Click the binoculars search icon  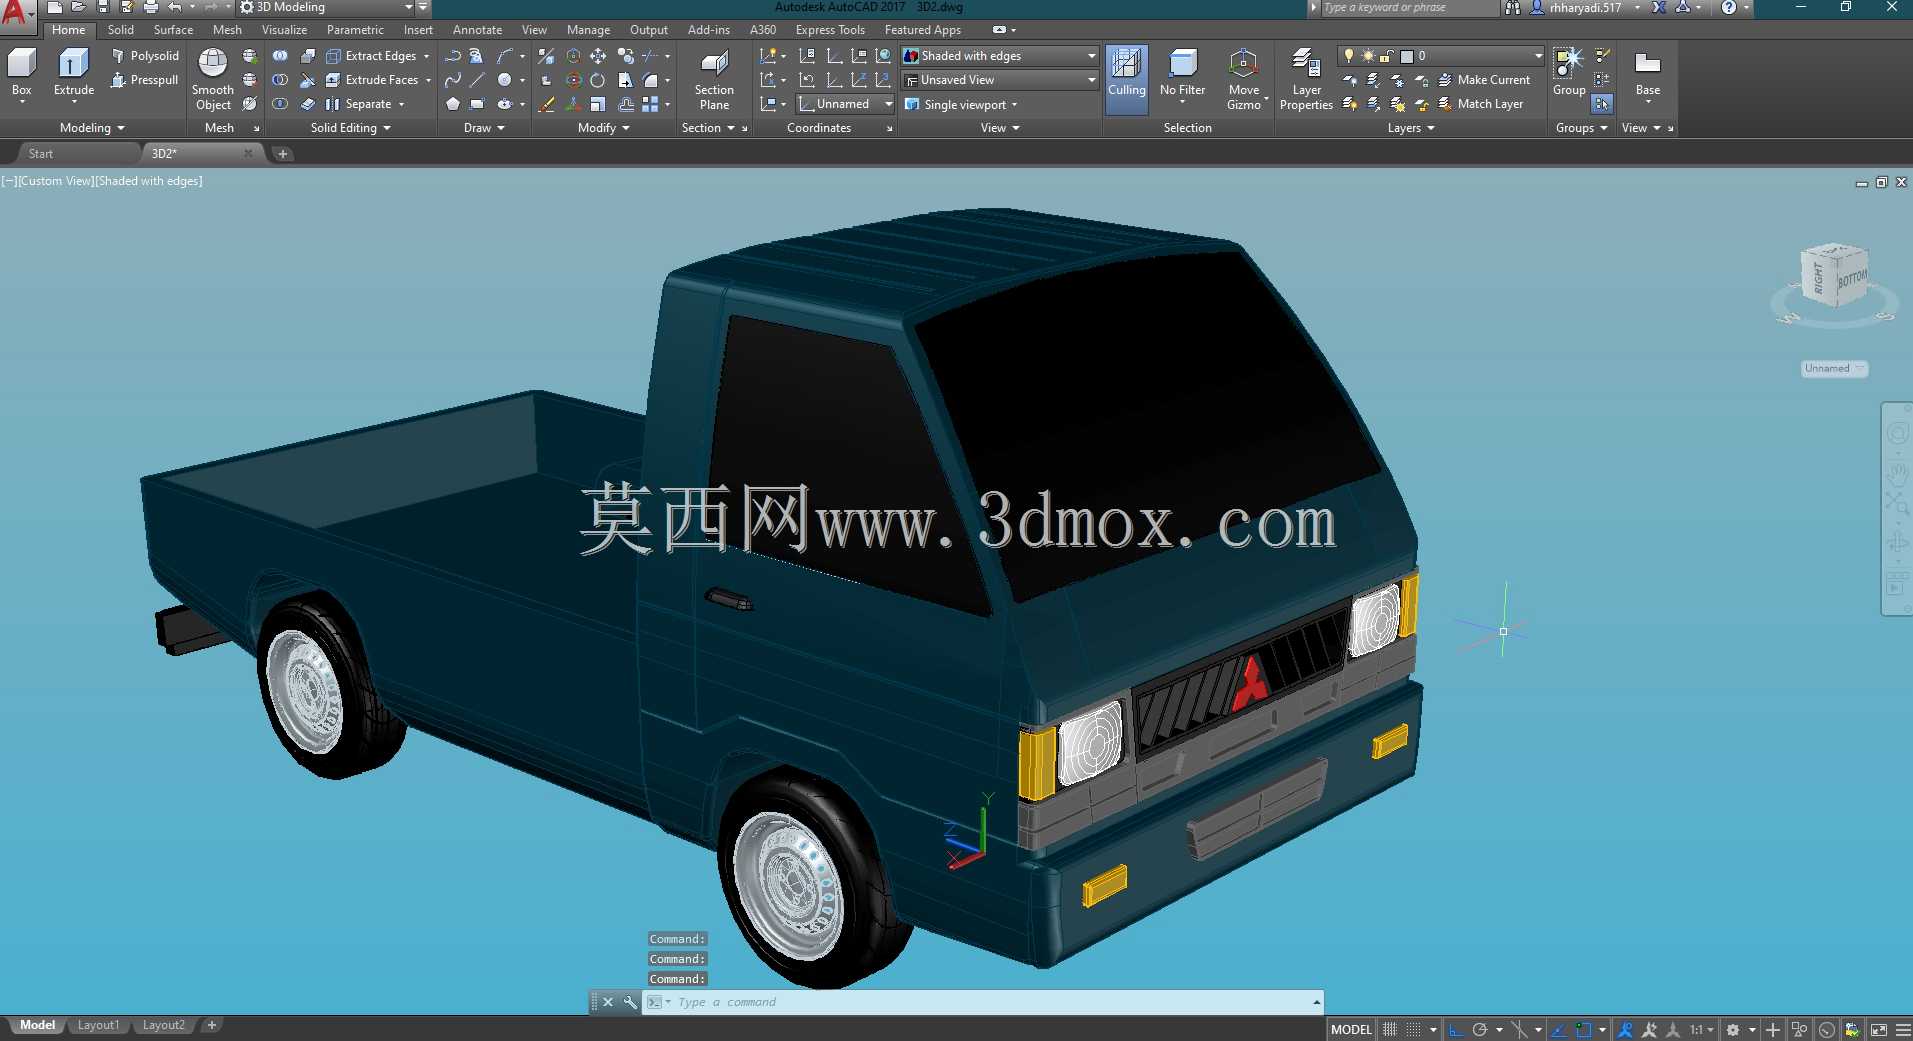(1512, 7)
